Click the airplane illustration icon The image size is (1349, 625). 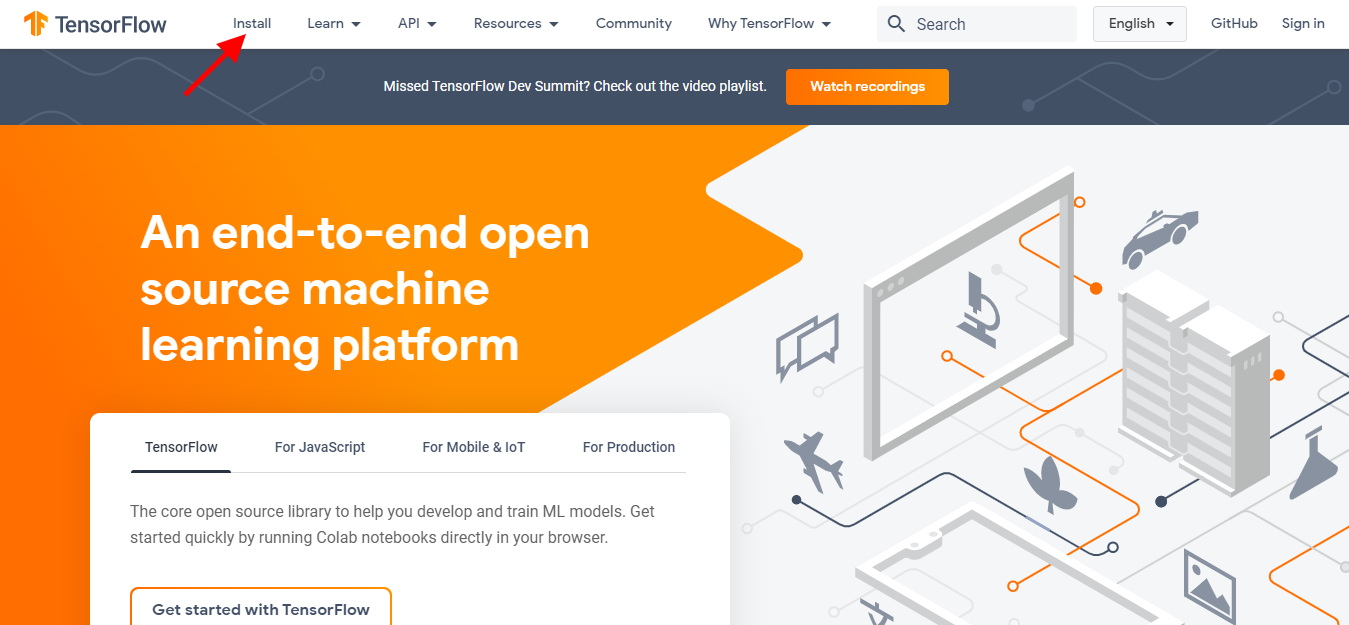coord(813,460)
